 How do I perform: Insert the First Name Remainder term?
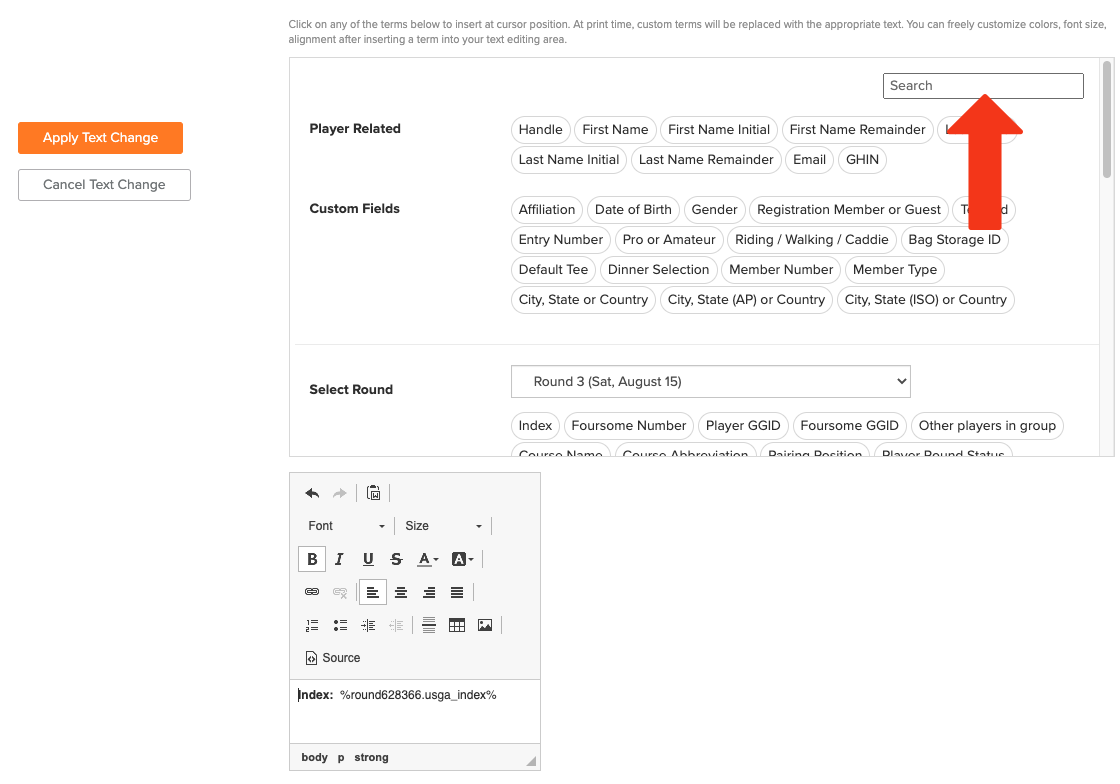[x=857, y=130]
